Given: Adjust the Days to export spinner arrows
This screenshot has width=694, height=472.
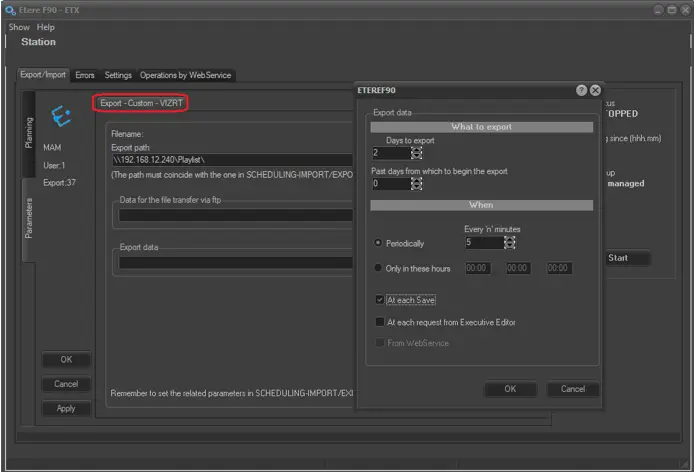Looking at the screenshot, I should (416, 153).
